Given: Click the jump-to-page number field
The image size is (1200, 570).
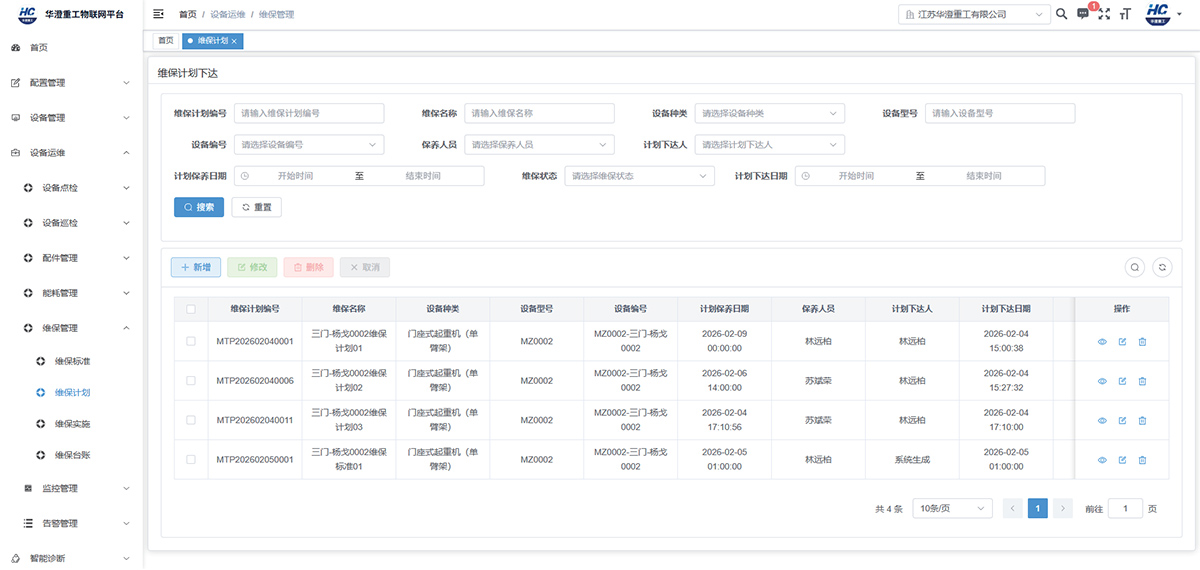Looking at the screenshot, I should (x=1125, y=508).
